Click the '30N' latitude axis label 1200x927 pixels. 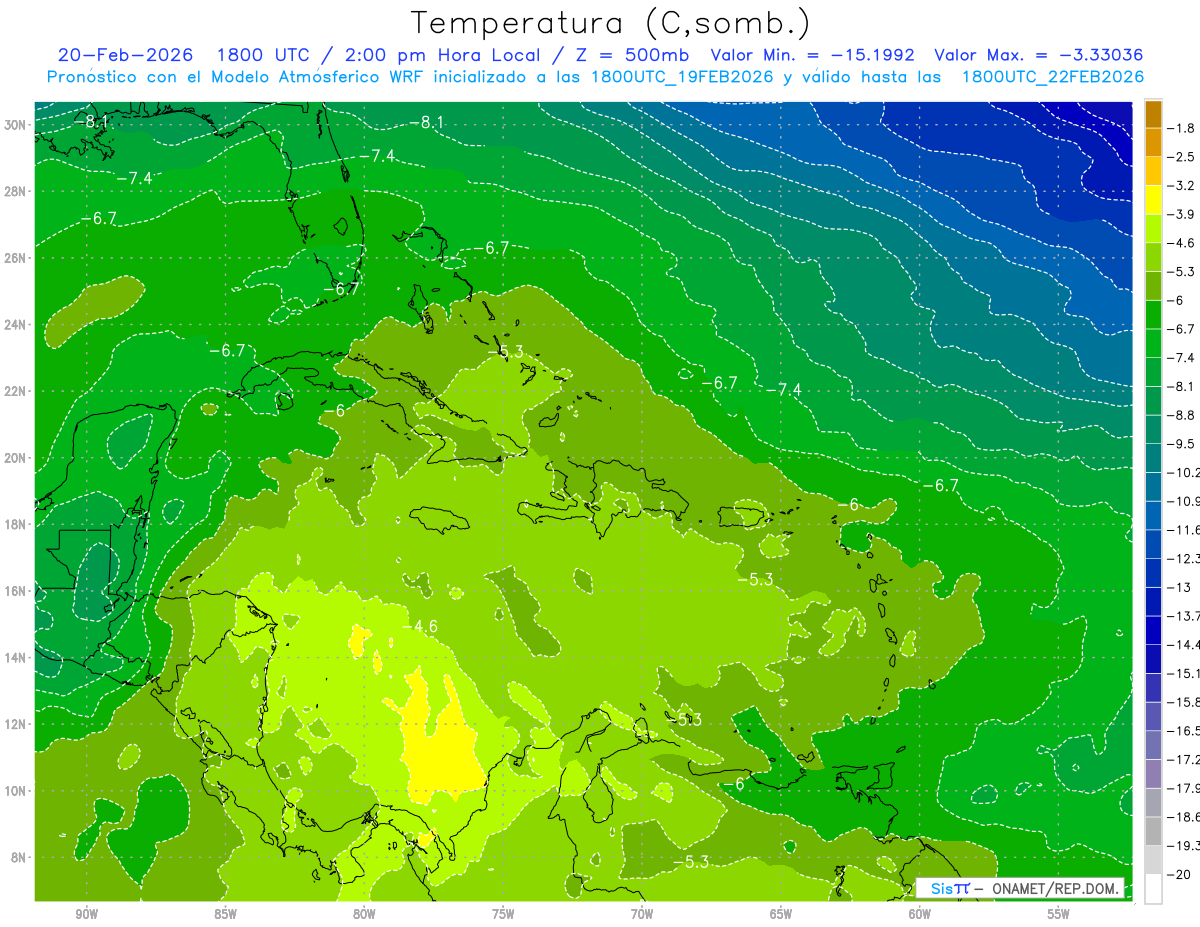point(17,125)
